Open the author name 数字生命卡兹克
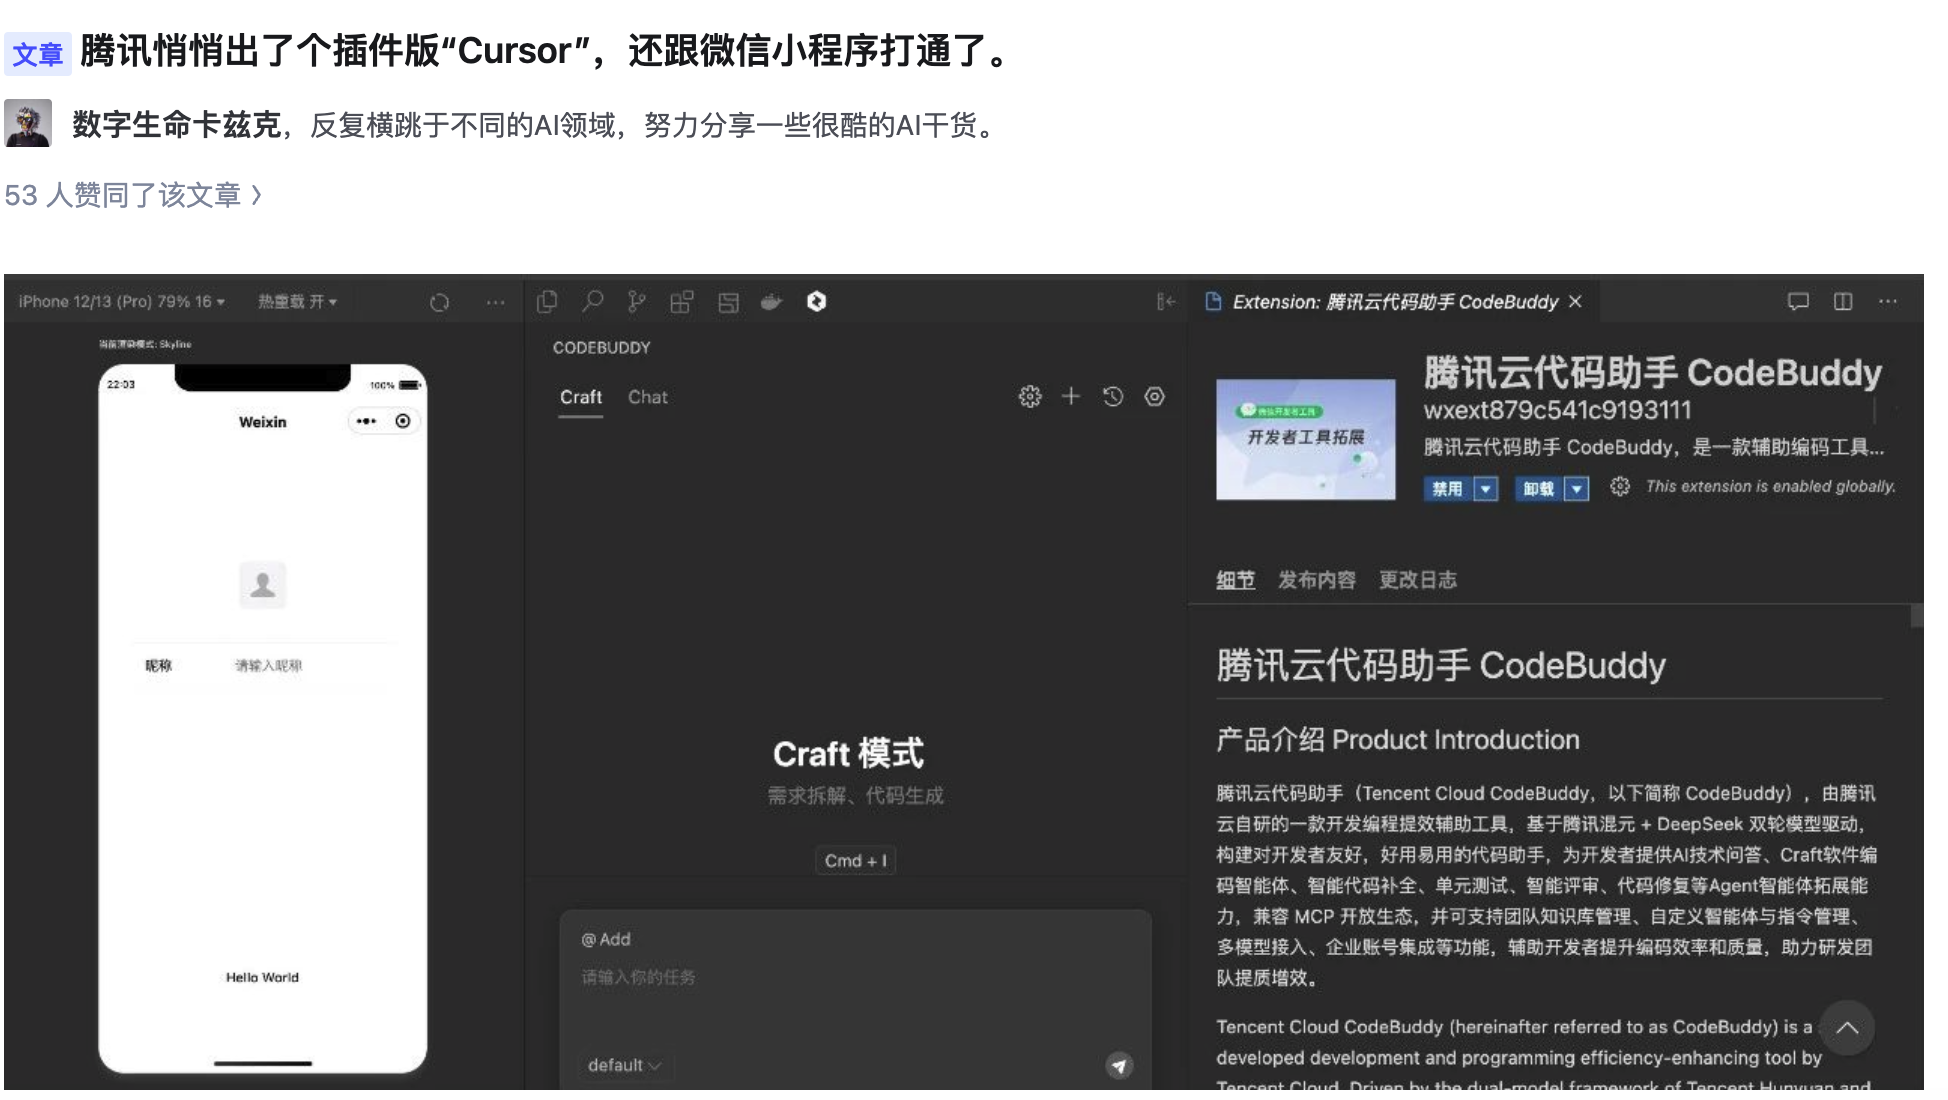This screenshot has width=1948, height=1100. point(176,125)
